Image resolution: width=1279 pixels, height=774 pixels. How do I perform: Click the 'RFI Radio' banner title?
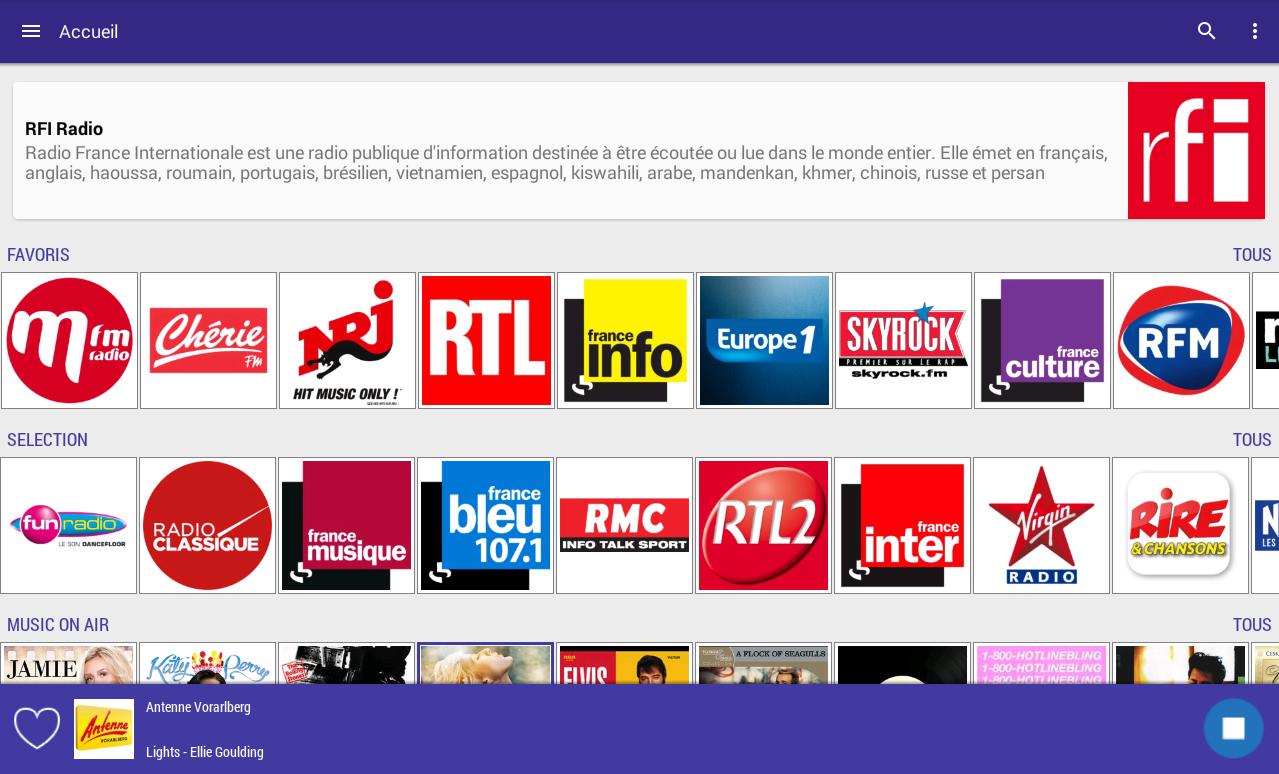pyautogui.click(x=64, y=129)
